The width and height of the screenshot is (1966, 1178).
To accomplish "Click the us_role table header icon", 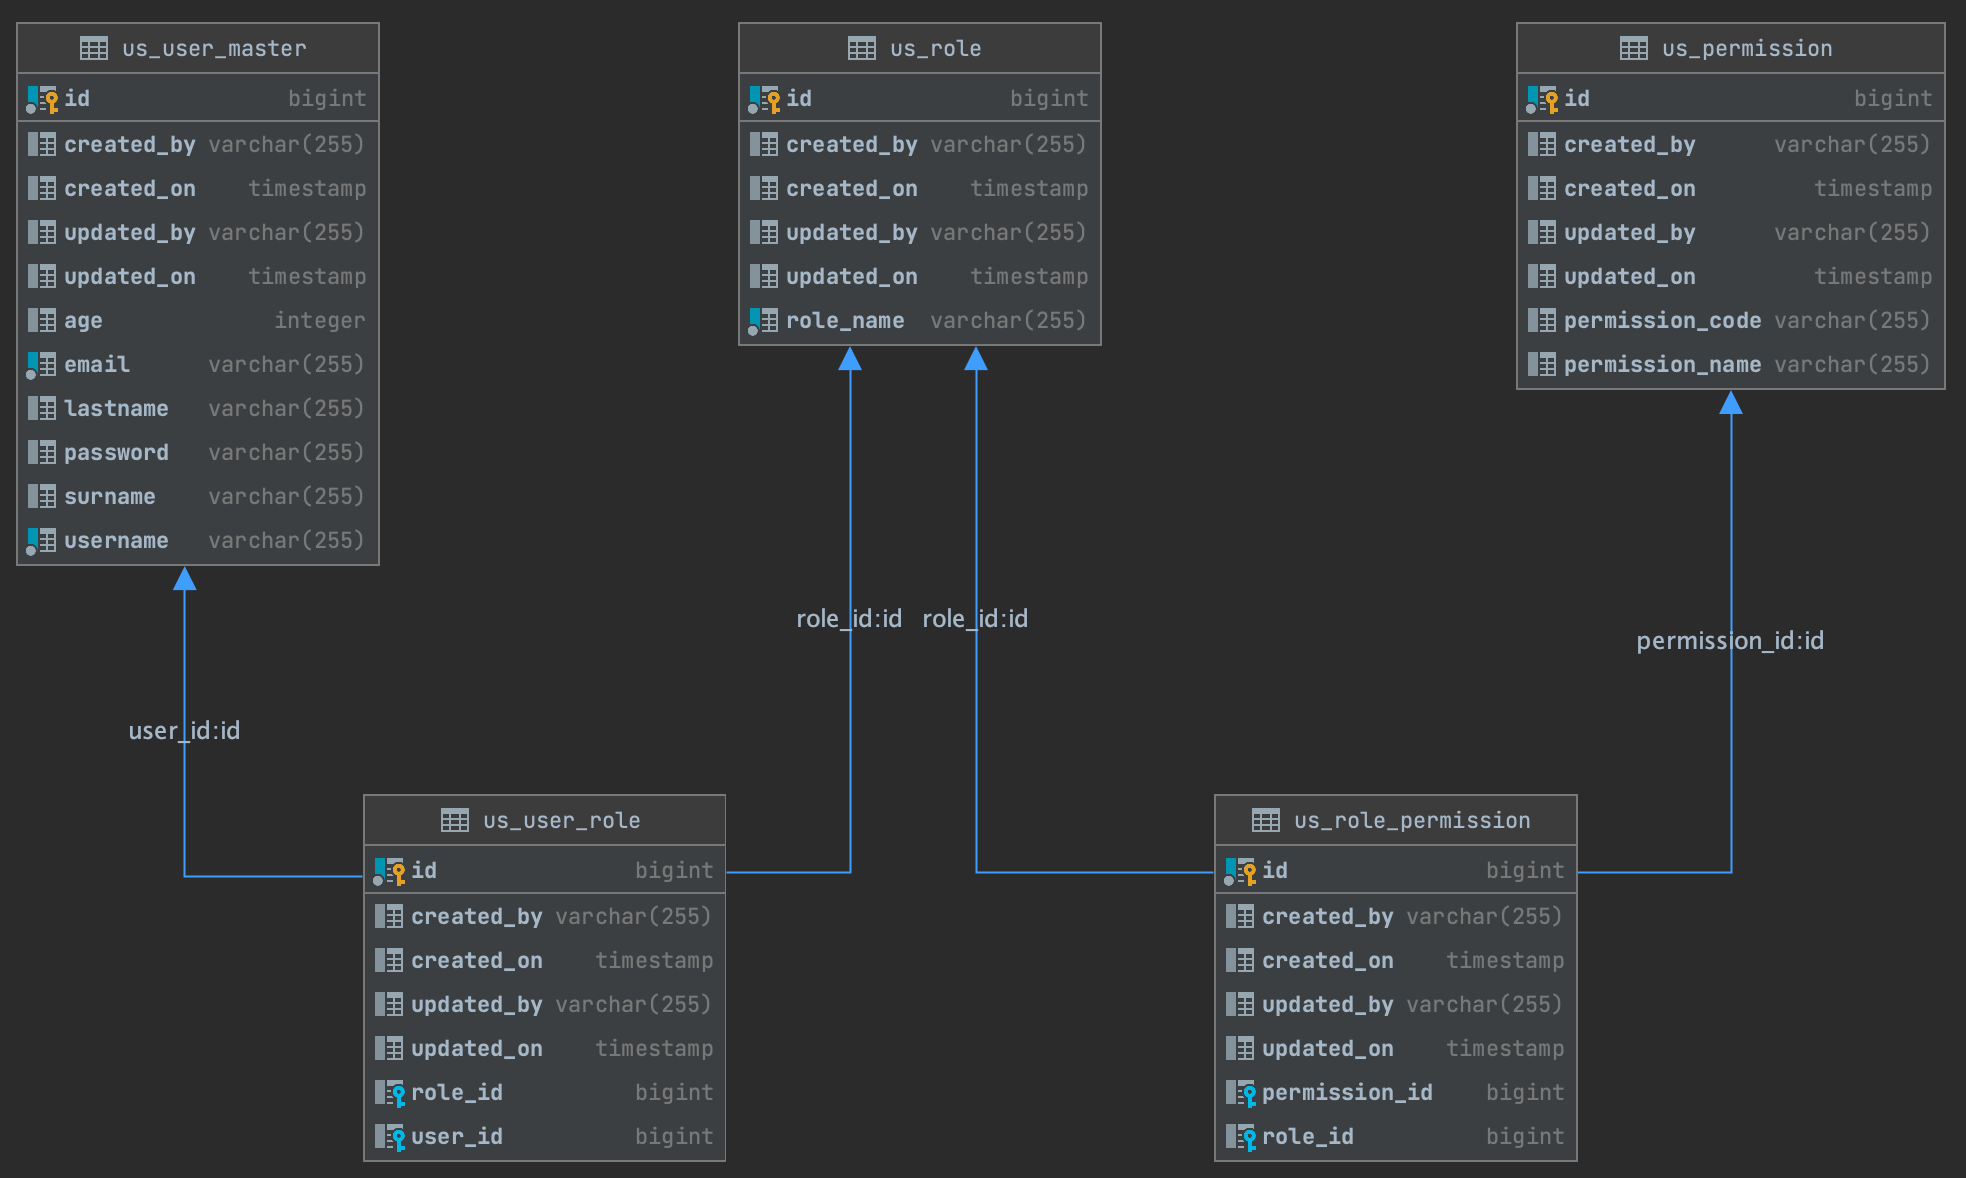I will 861,48.
